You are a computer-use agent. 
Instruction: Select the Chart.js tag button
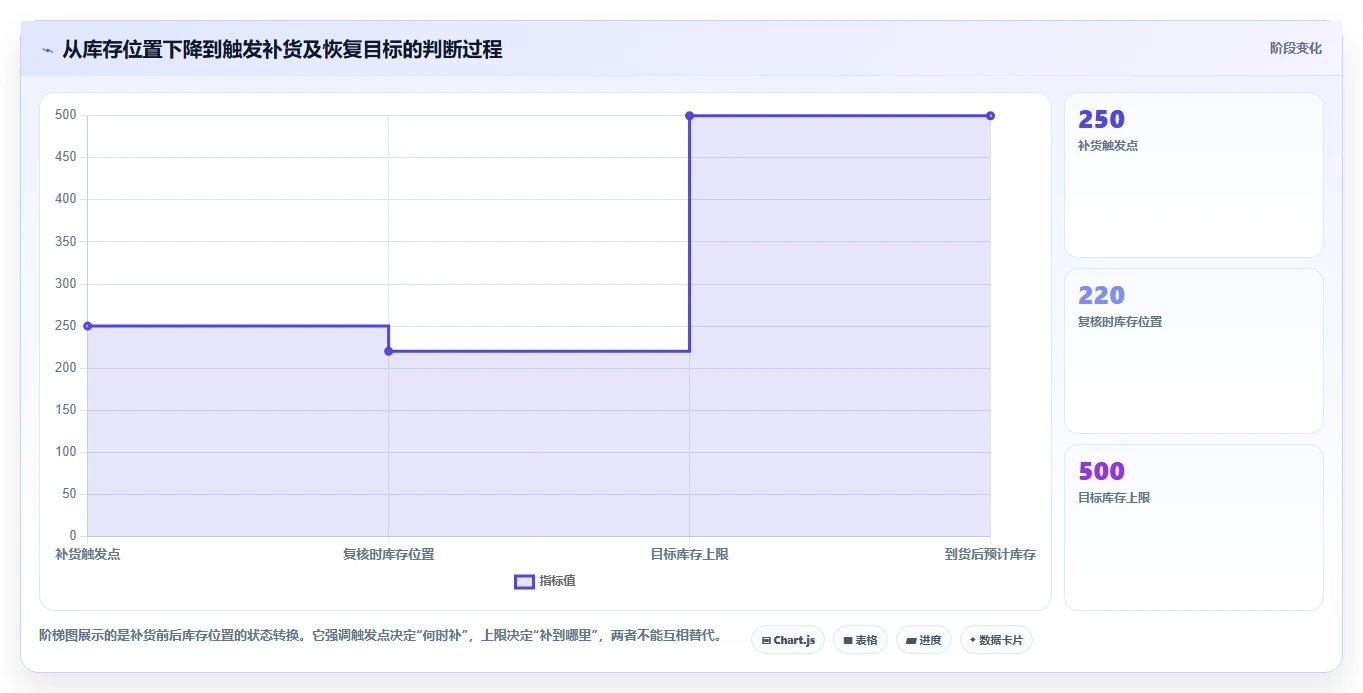(x=788, y=640)
